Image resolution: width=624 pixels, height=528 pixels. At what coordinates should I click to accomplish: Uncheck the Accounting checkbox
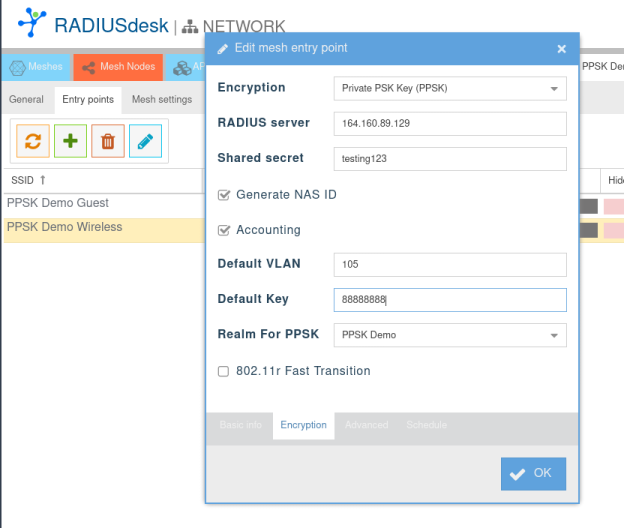[x=224, y=230]
